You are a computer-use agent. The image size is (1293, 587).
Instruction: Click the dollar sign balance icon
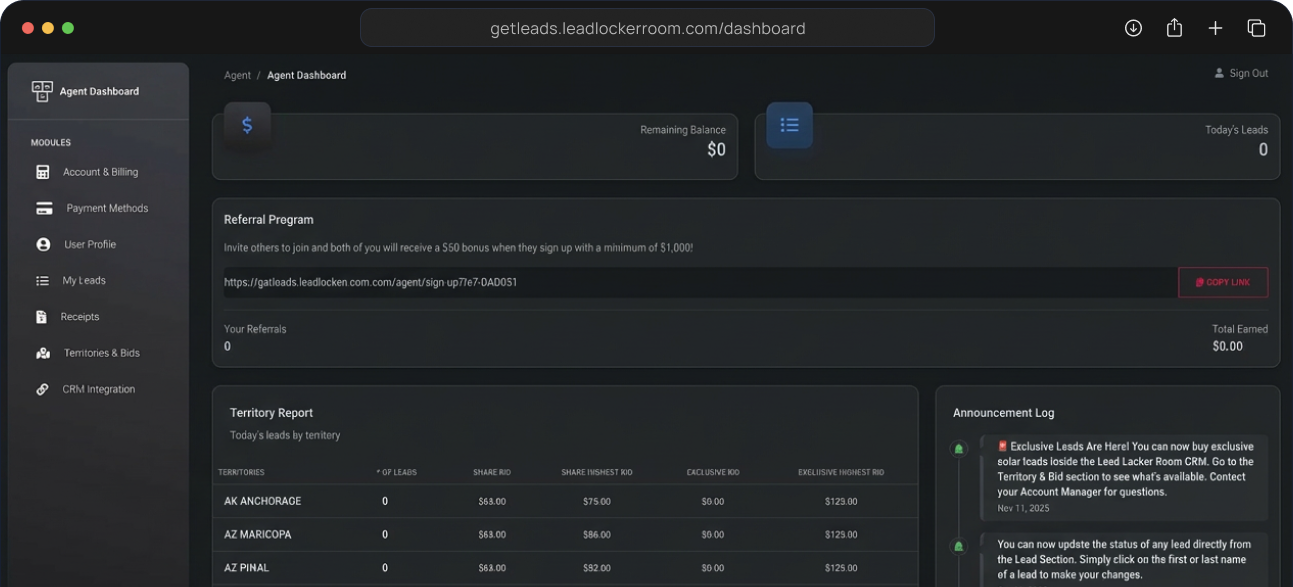point(247,125)
